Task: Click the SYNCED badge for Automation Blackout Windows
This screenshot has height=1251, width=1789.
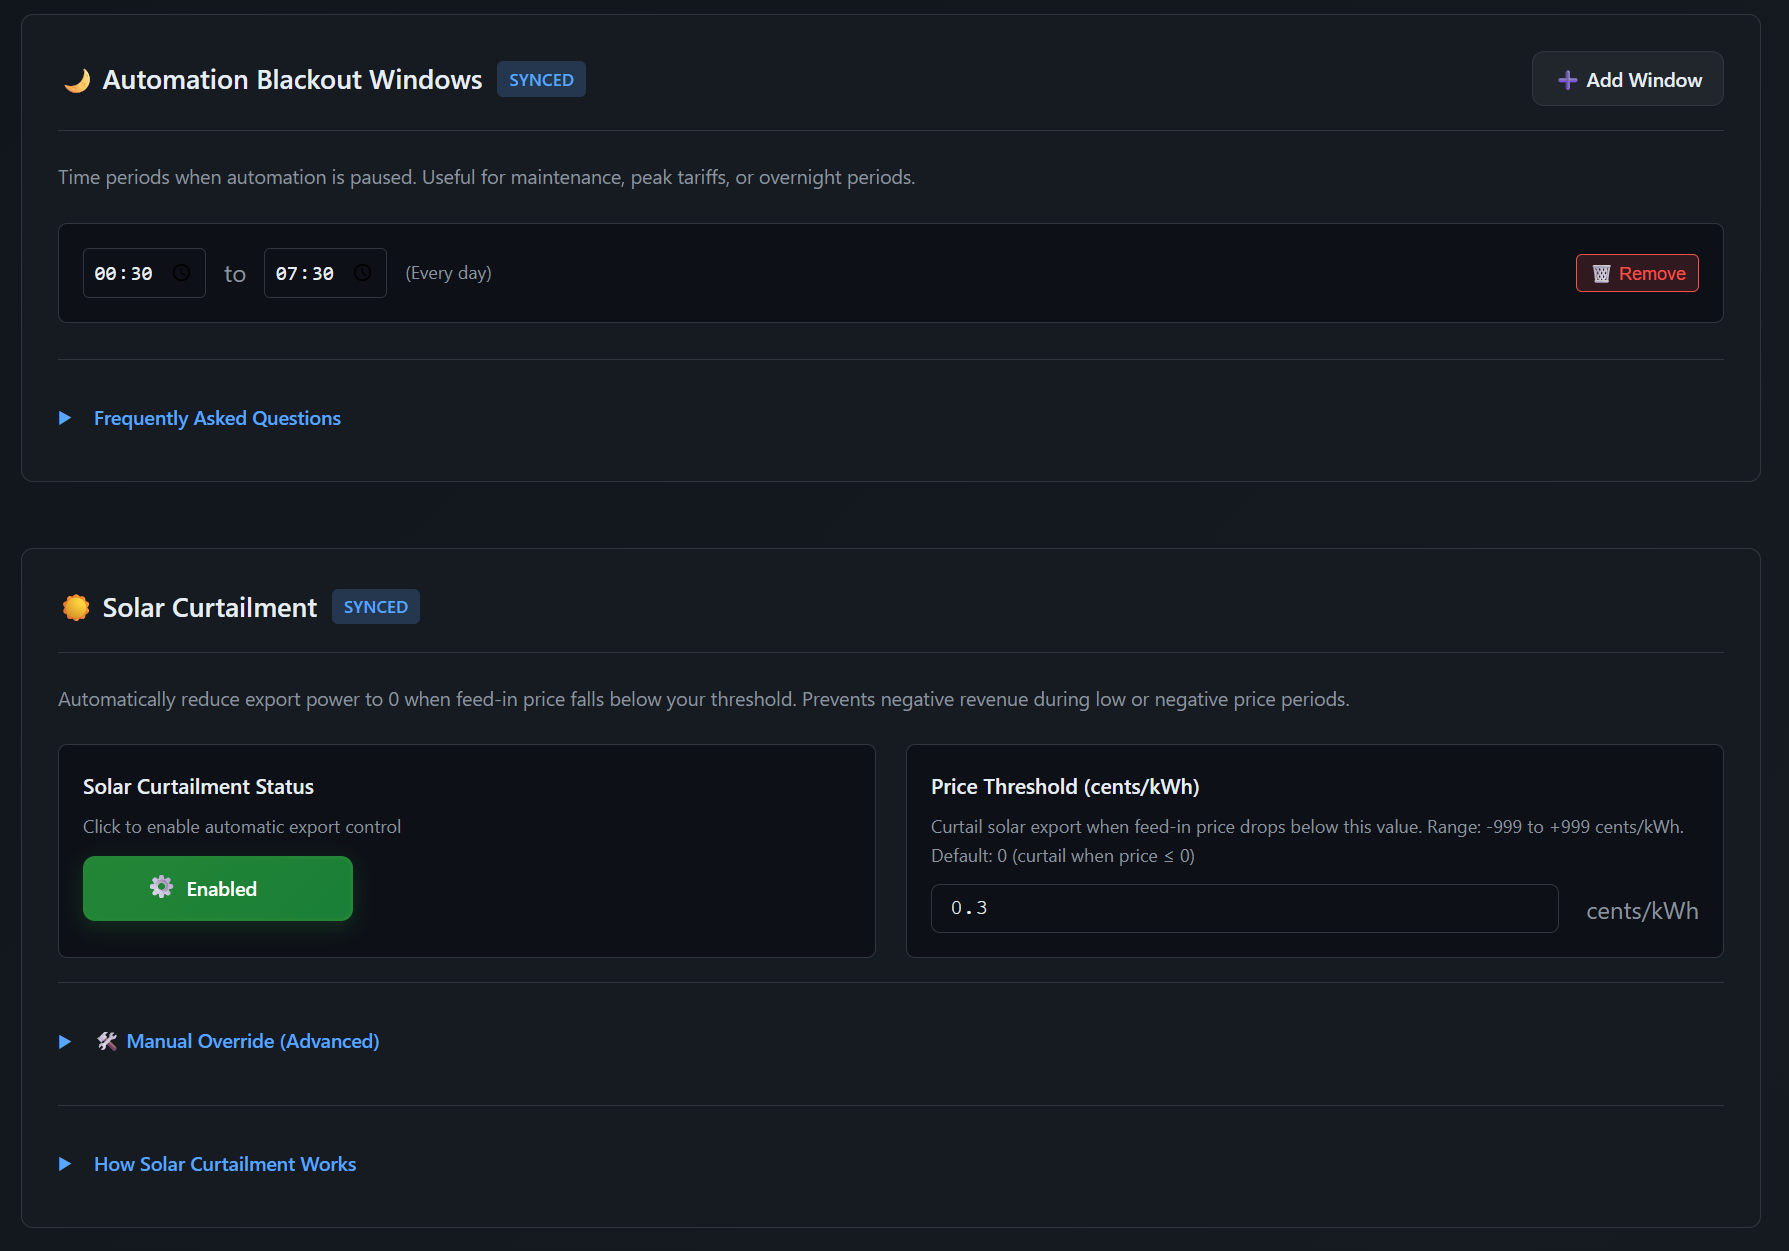Action: (x=541, y=79)
